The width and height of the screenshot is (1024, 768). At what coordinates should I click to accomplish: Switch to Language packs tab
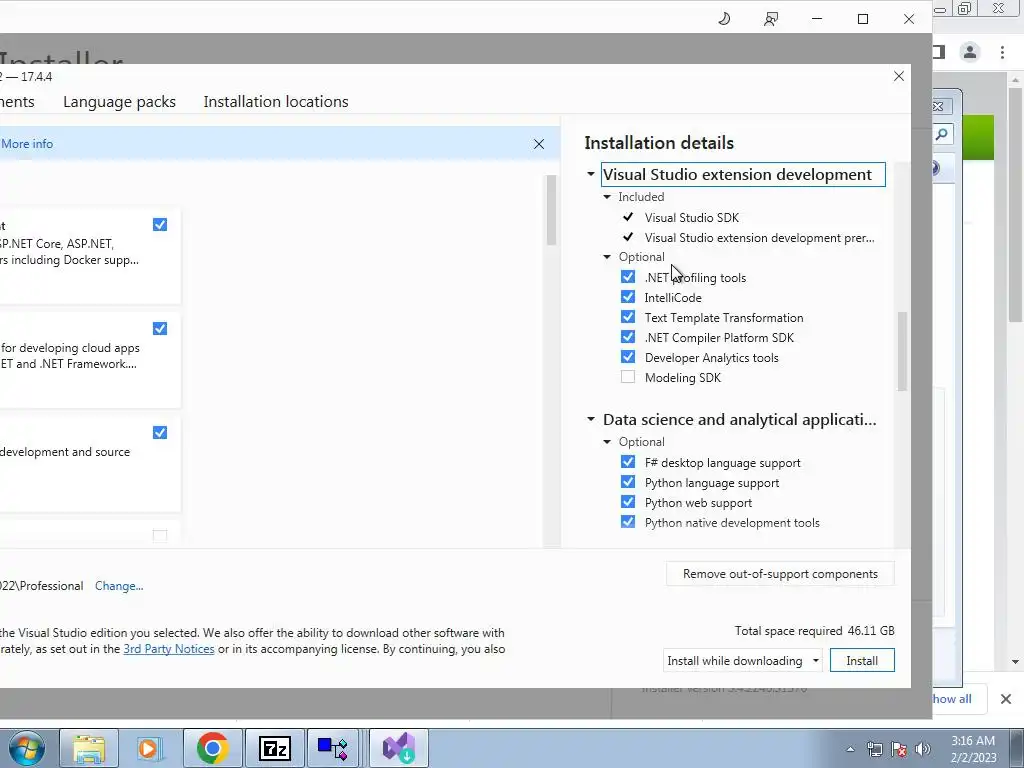click(x=120, y=102)
